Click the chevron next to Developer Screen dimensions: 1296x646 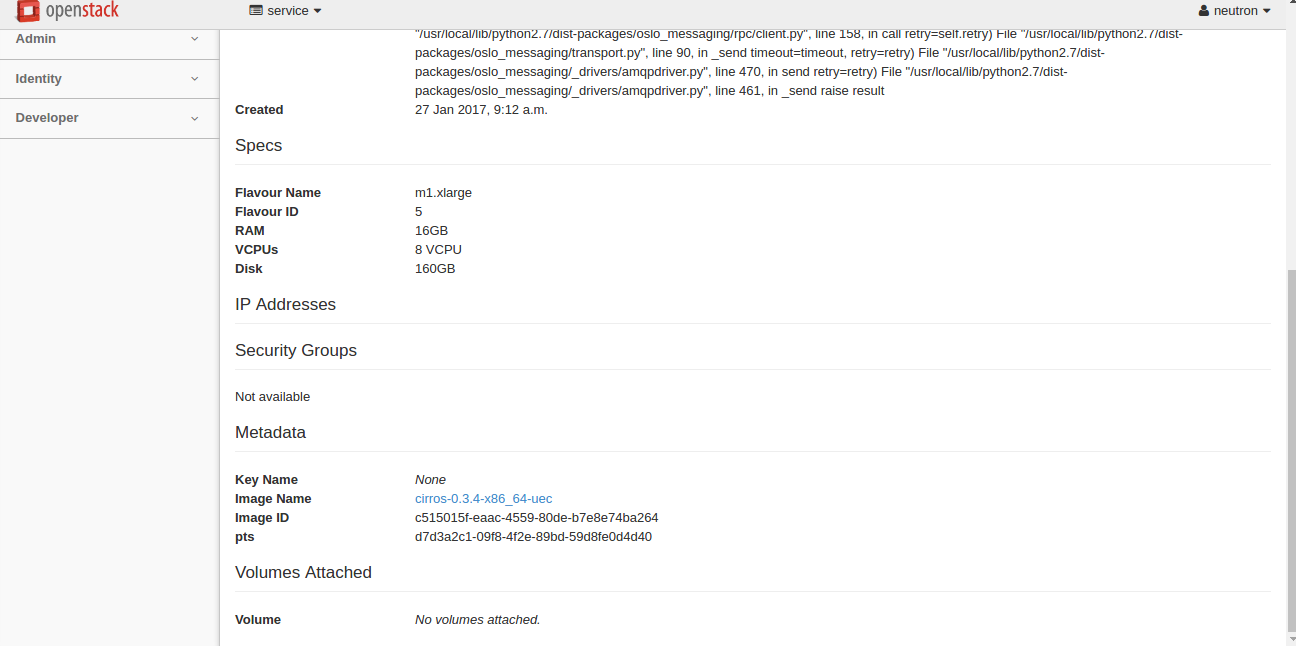click(x=195, y=118)
